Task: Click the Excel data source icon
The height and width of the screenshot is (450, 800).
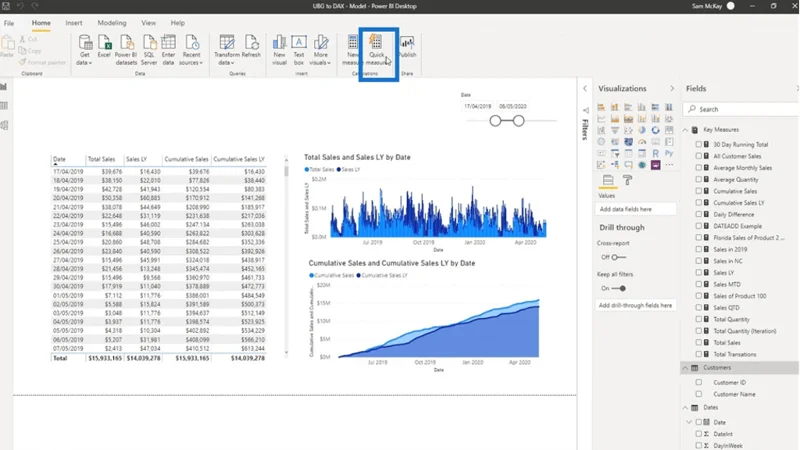Action: point(104,47)
